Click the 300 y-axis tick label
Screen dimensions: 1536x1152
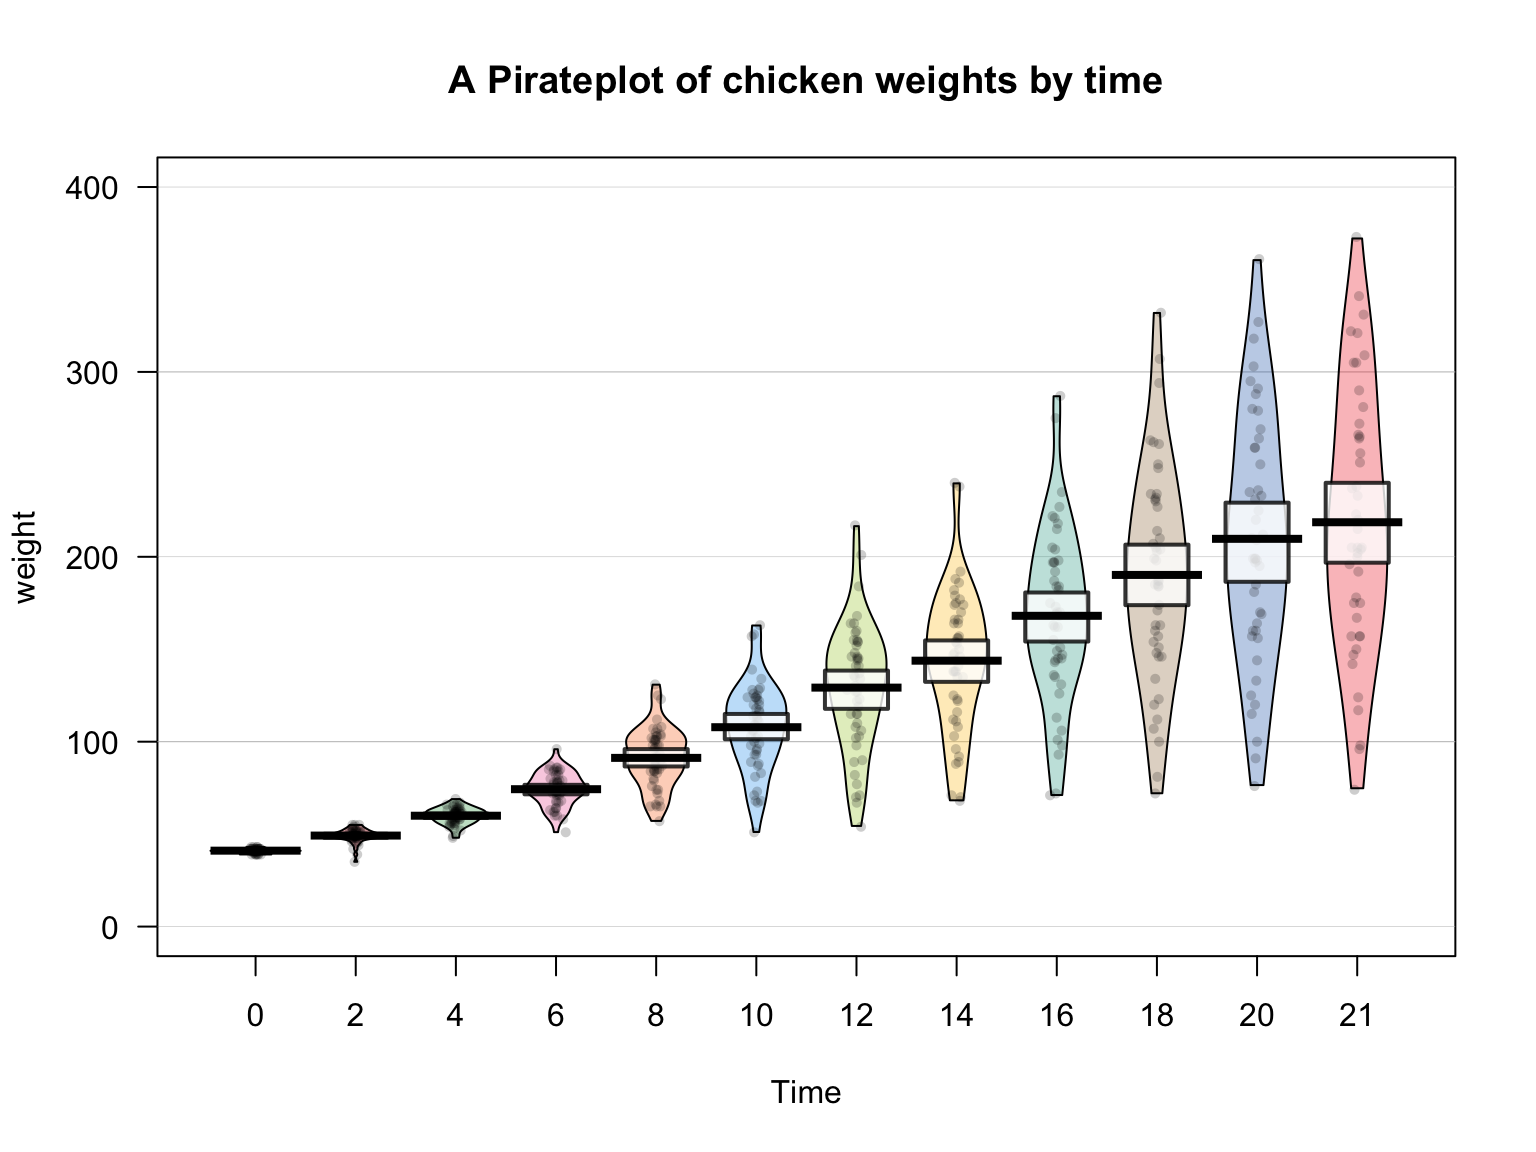(x=91, y=373)
